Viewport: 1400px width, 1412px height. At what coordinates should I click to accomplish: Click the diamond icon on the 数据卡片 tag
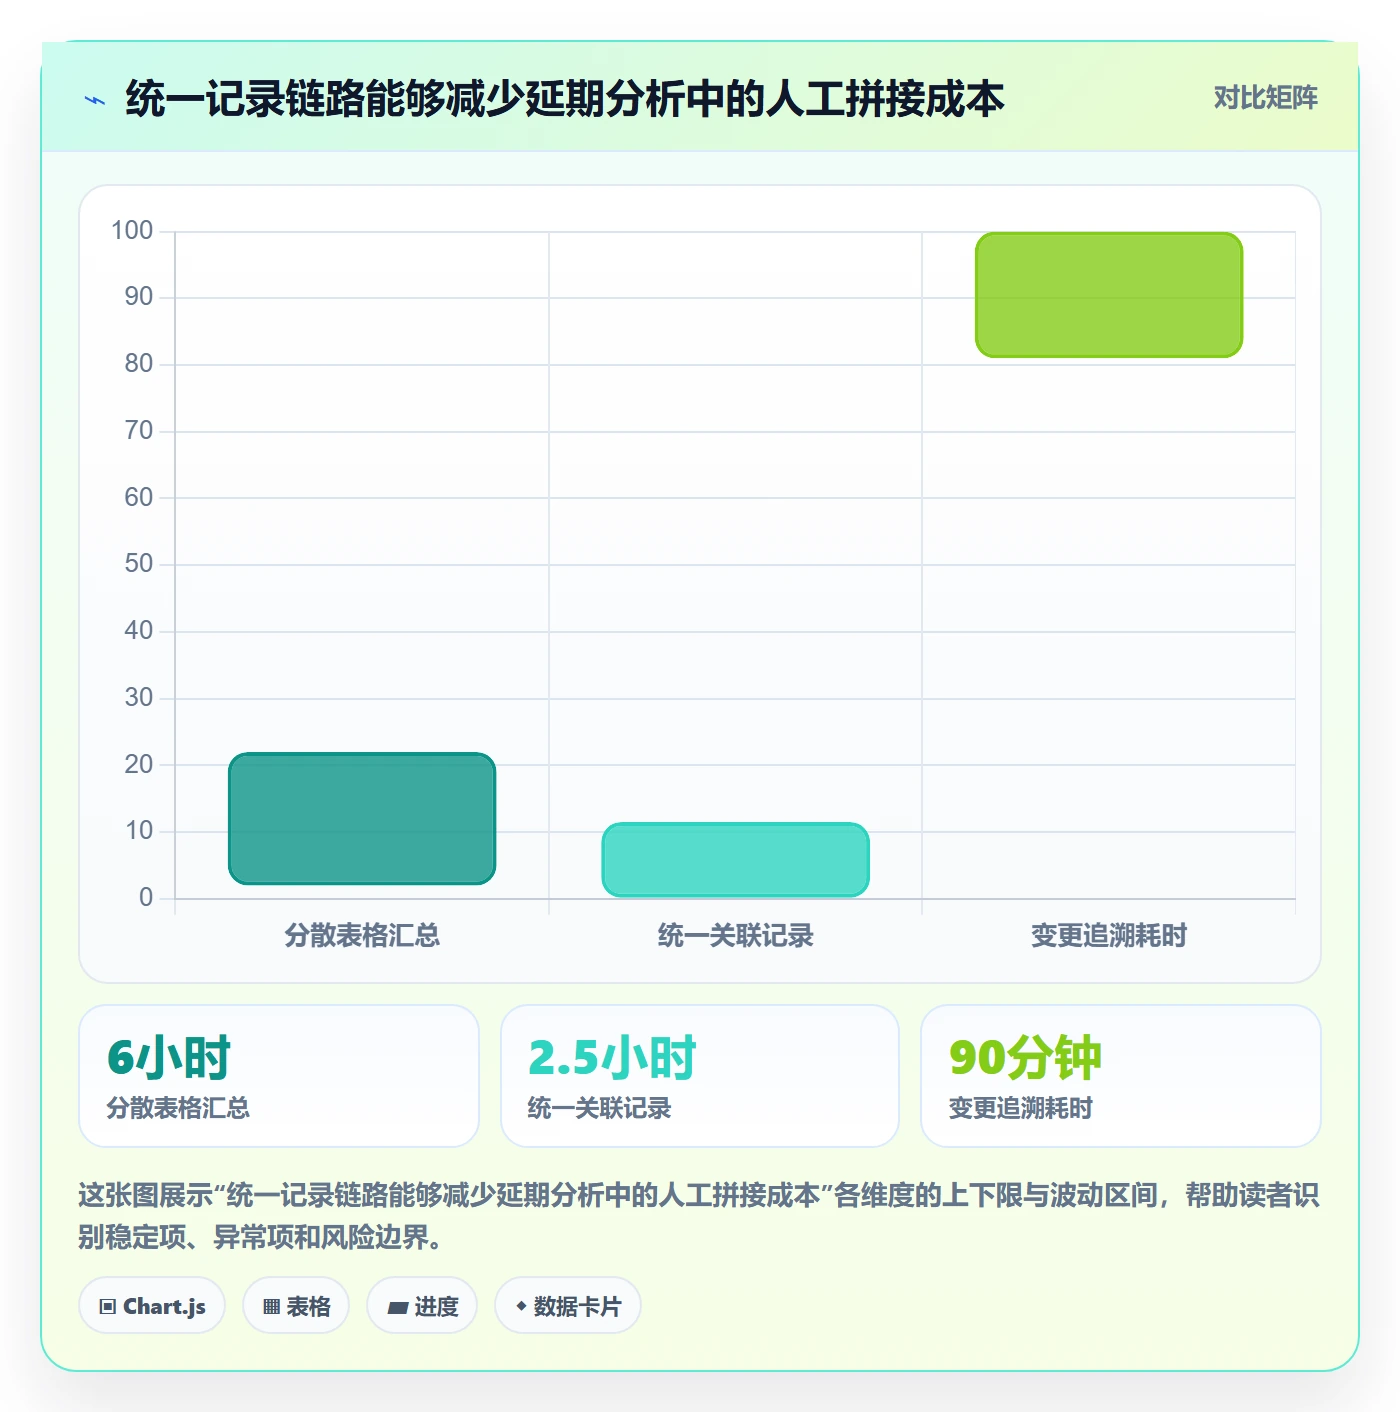[x=521, y=1306]
